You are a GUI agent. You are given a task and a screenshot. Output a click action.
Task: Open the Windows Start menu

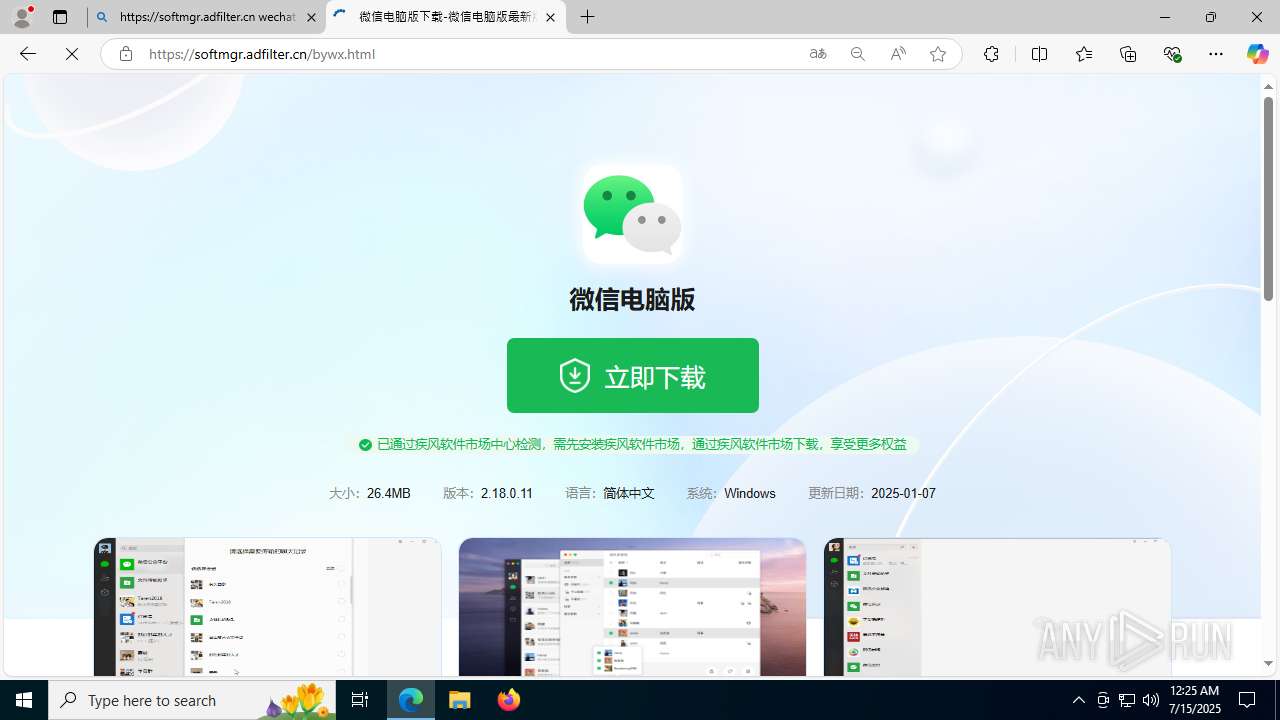[24, 700]
